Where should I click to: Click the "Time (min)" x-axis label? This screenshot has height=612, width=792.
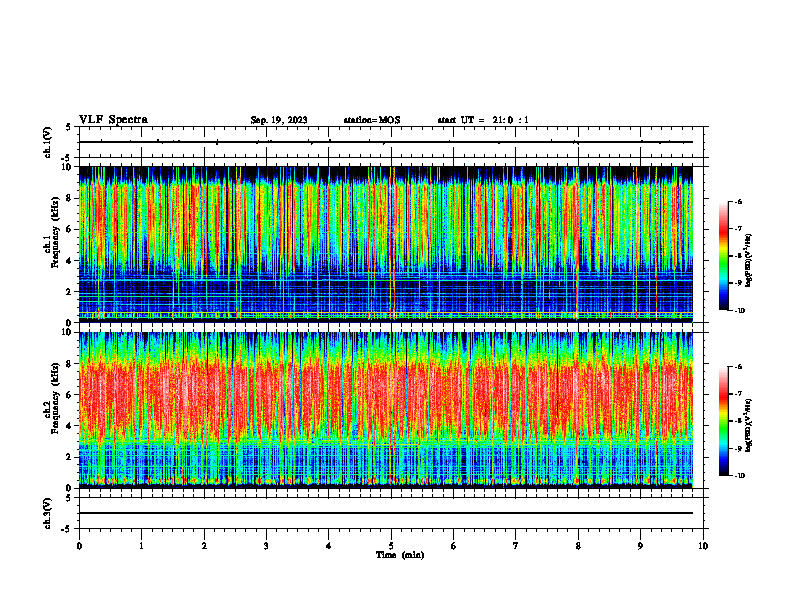tap(400, 555)
